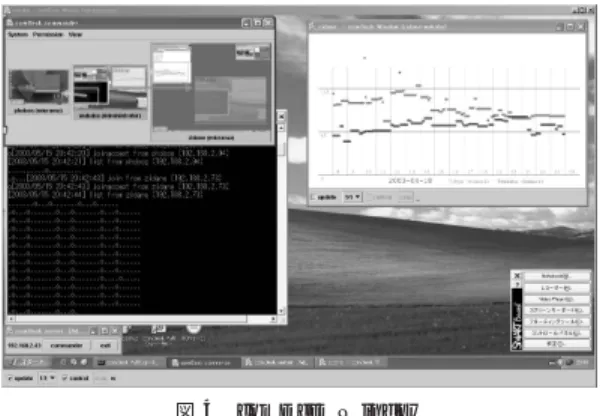The height and width of the screenshot is (416, 600).
Task: Open the Permission menu in comDesk commander
Action: point(48,34)
